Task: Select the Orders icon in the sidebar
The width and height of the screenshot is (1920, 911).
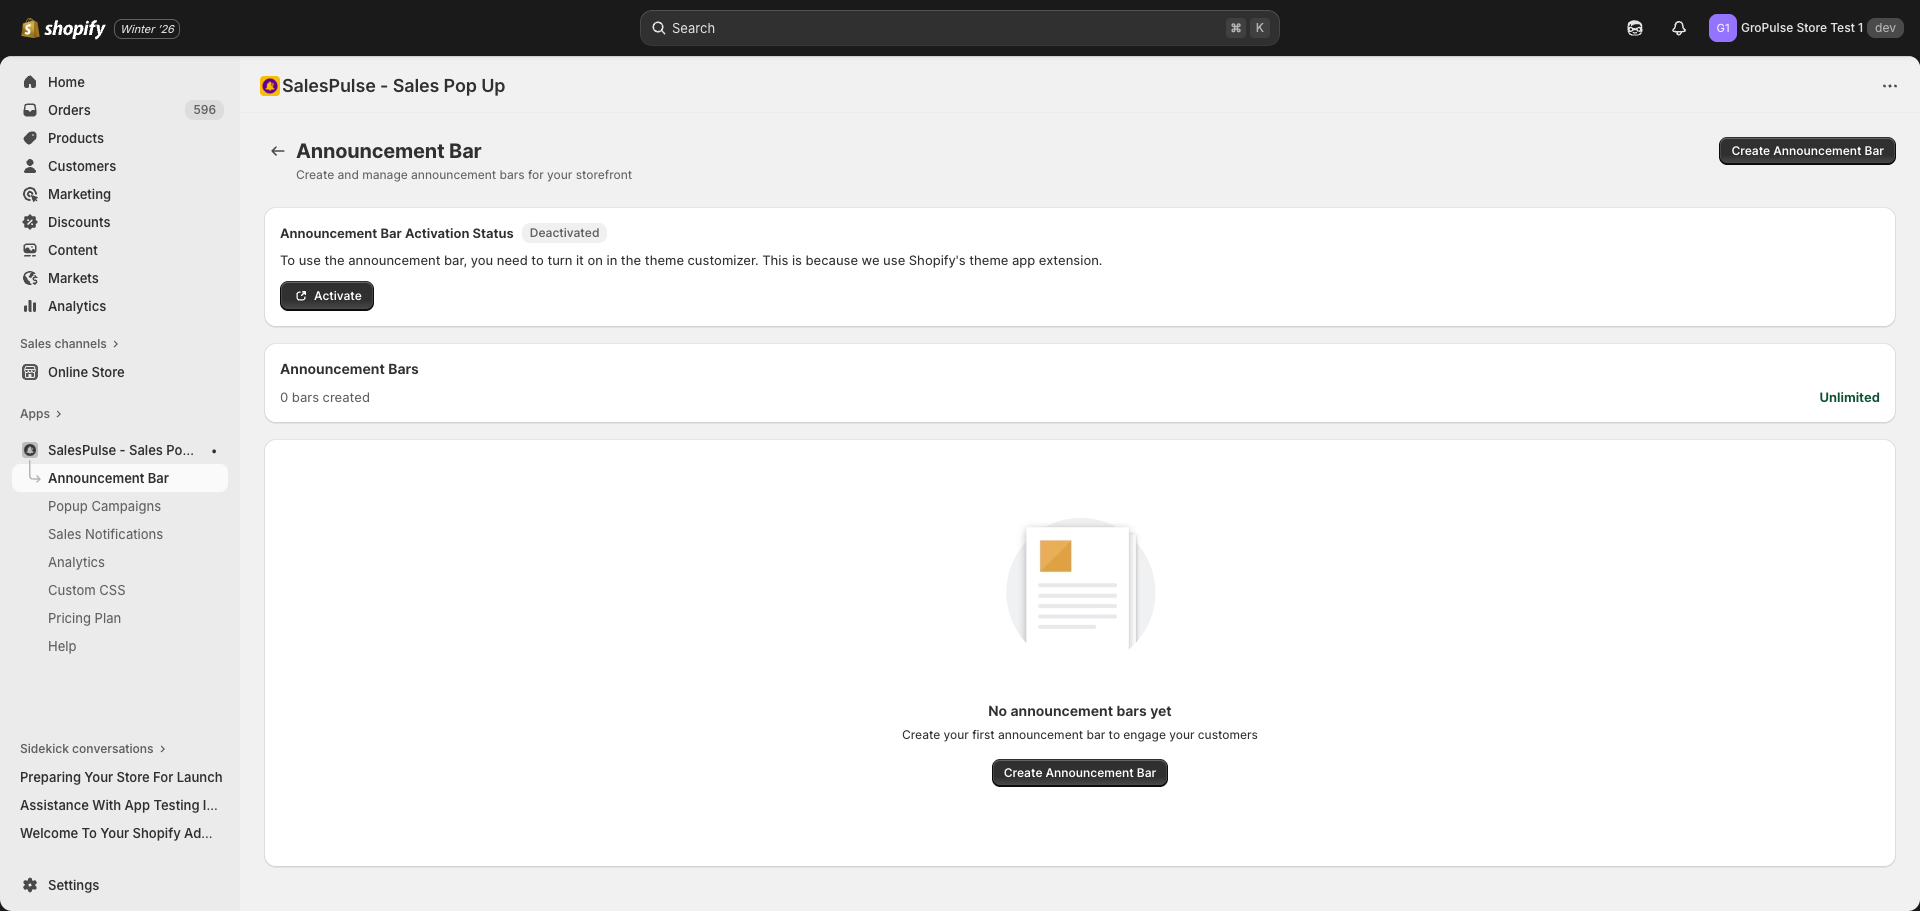Action: [30, 110]
